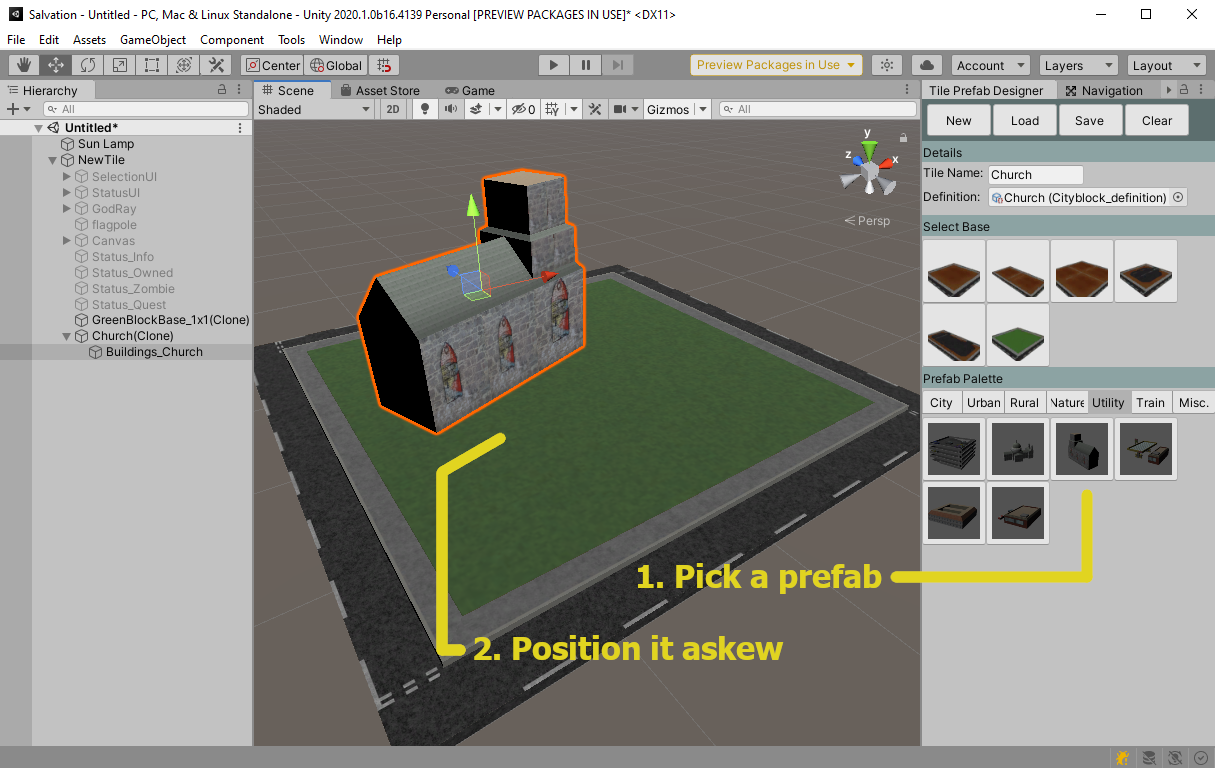The image size is (1215, 768).
Task: Click the church prefab thumbnail in palette
Action: pos(1081,449)
